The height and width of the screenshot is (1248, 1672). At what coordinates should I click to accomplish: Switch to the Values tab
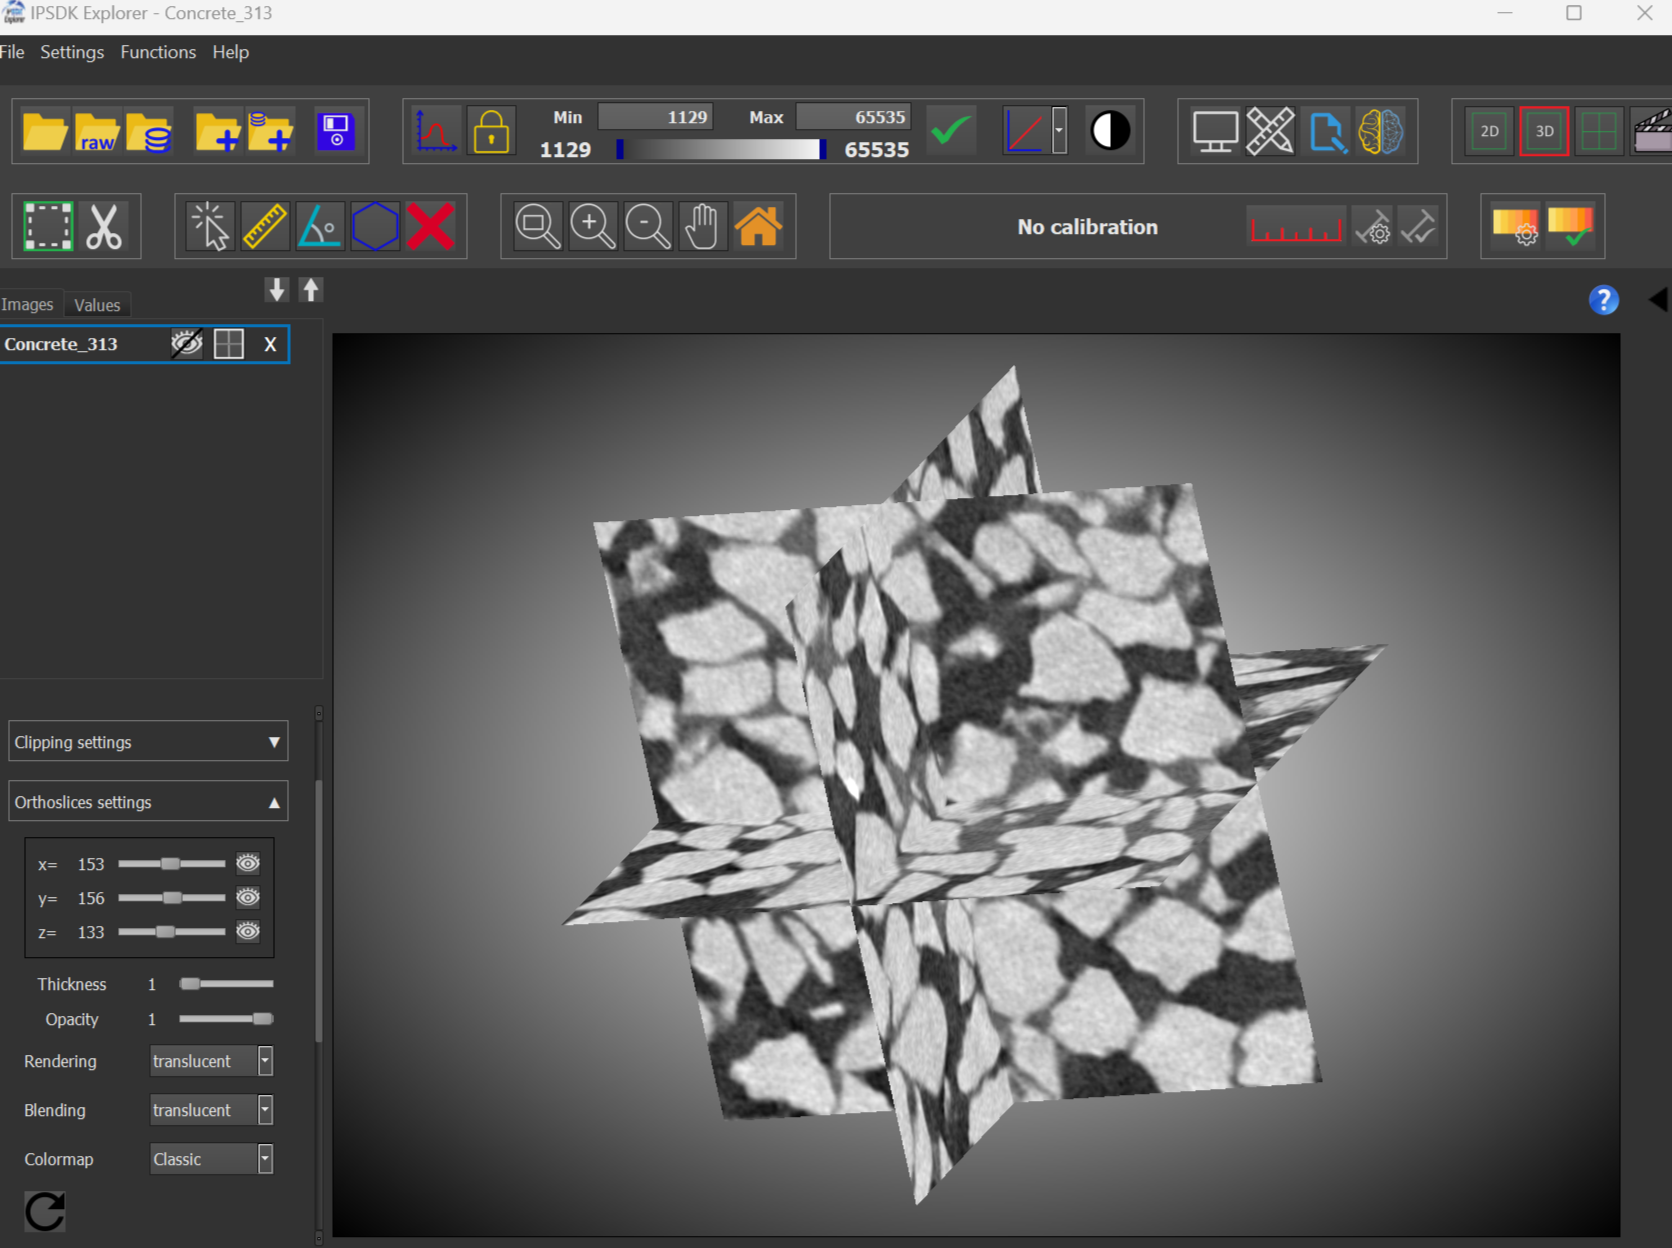pos(96,304)
